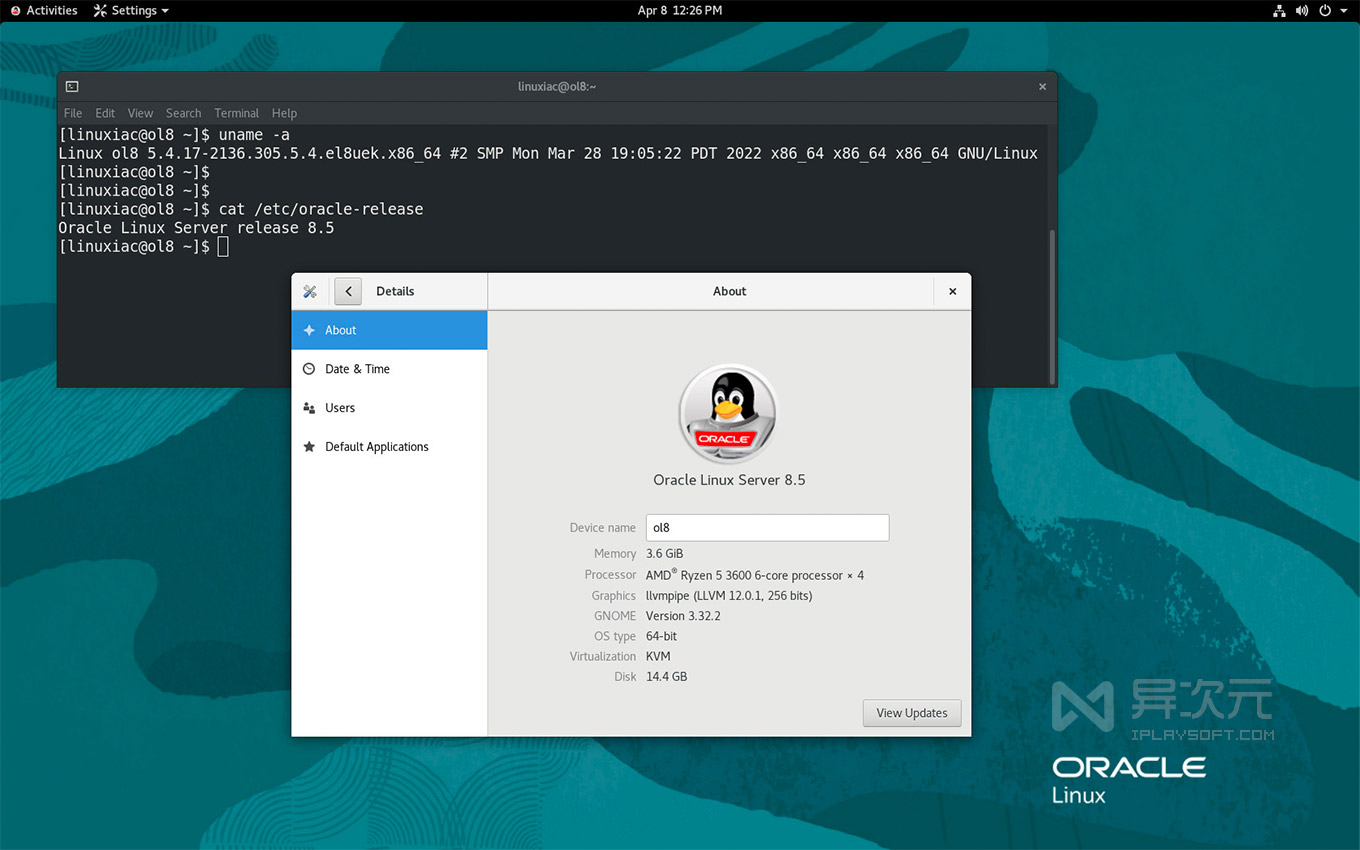Click the 'Oracle Linux Server 8.5' heading text
The height and width of the screenshot is (850, 1360).
(x=729, y=480)
